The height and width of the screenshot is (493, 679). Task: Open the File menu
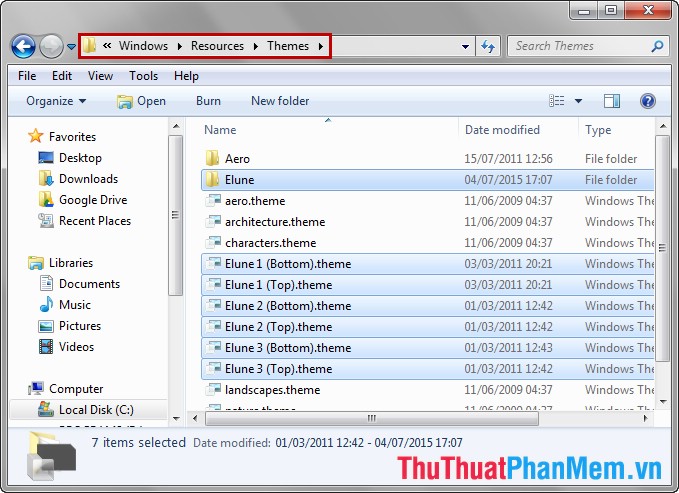tap(27, 76)
